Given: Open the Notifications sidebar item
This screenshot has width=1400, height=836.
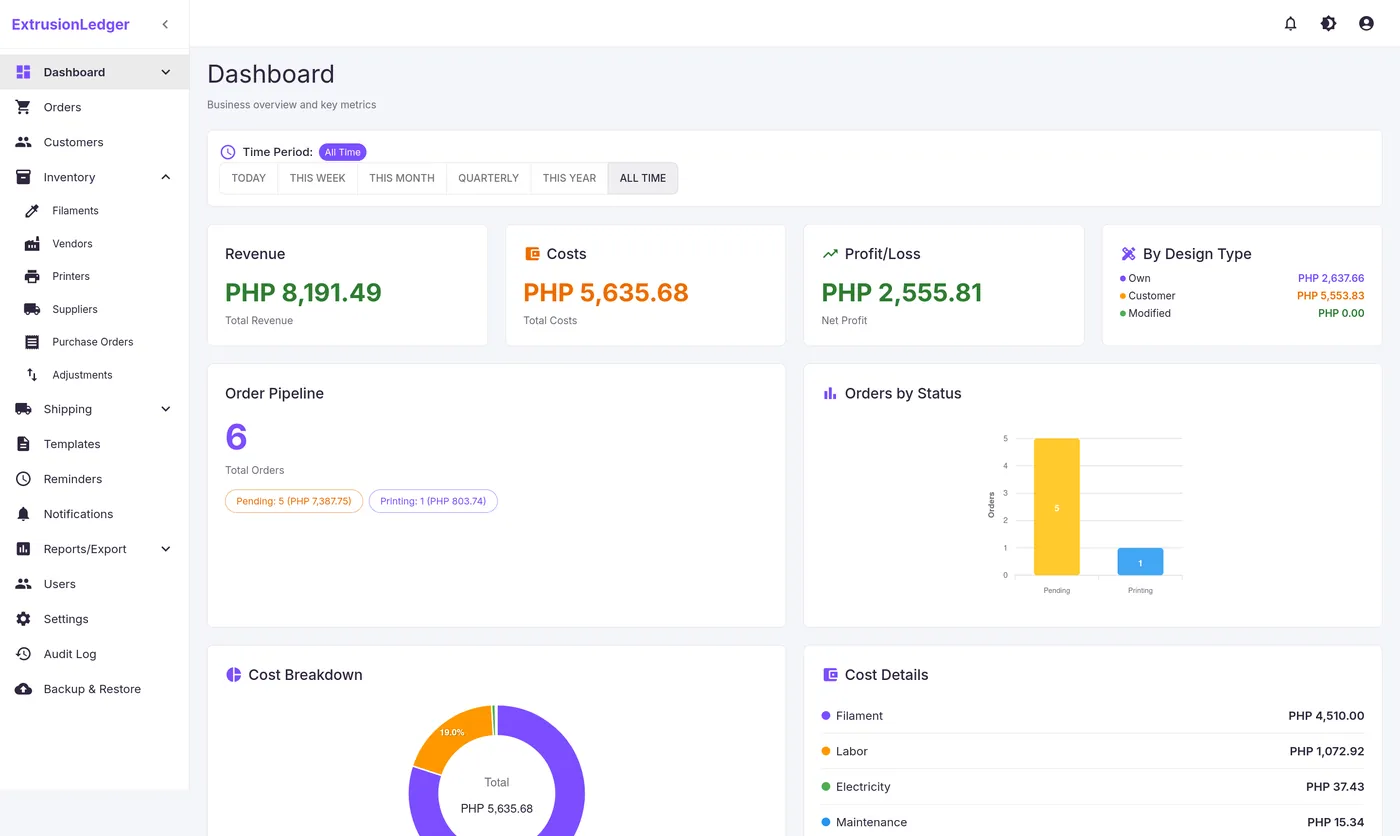Looking at the screenshot, I should [x=94, y=514].
